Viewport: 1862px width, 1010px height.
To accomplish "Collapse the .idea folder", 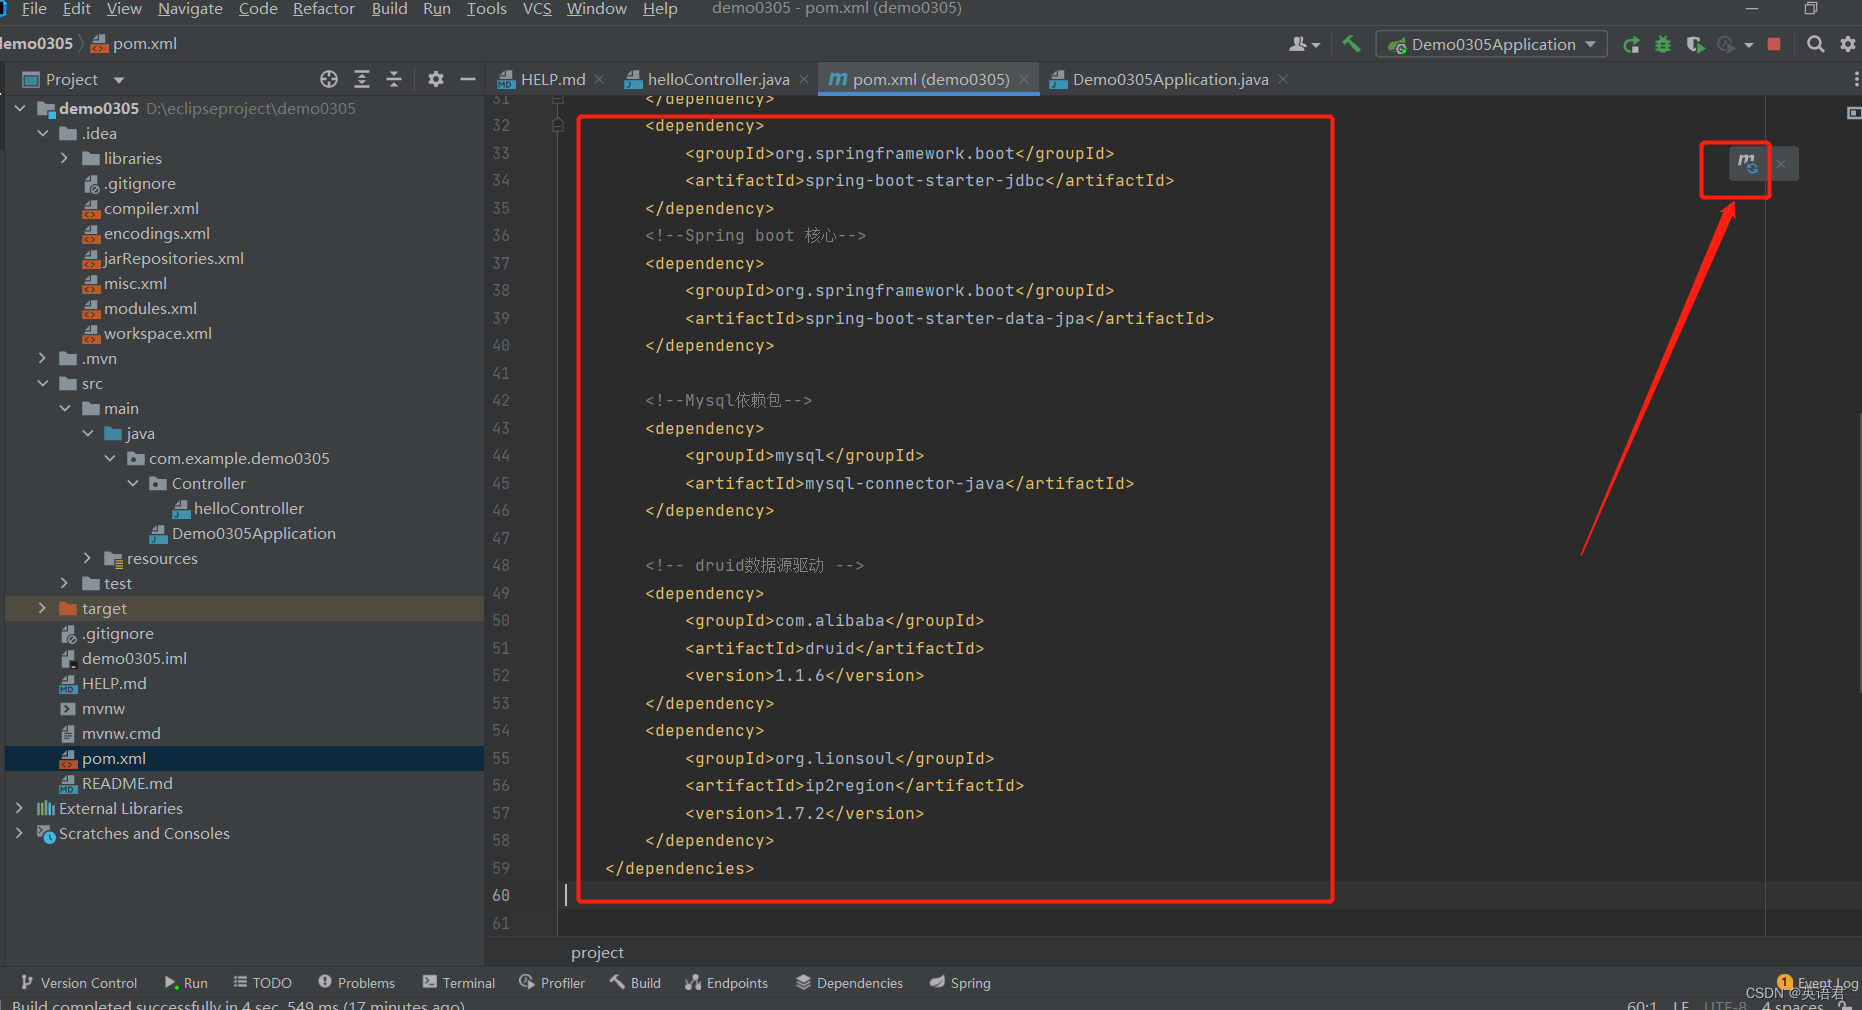I will coord(43,133).
